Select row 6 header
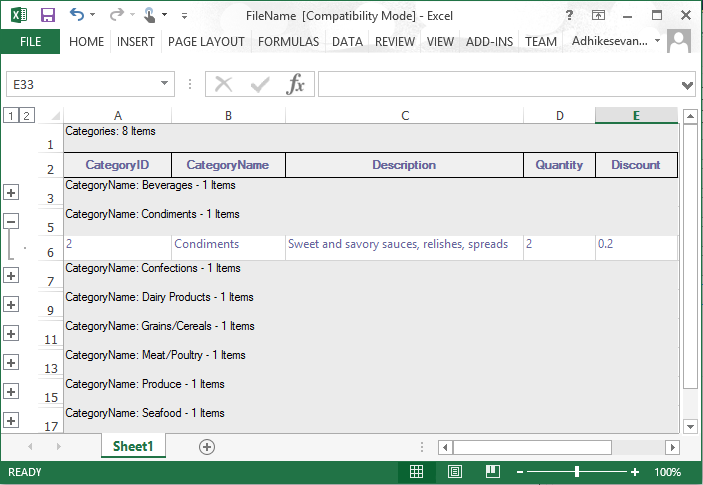Screen dimensions: 703x485 [50, 248]
